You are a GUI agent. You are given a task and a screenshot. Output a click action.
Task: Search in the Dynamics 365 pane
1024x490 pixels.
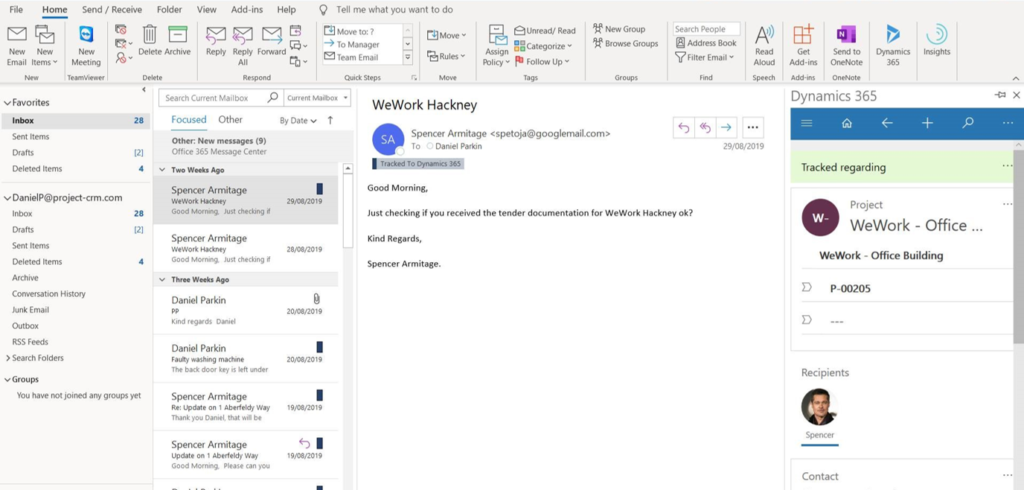pyautogui.click(x=968, y=123)
